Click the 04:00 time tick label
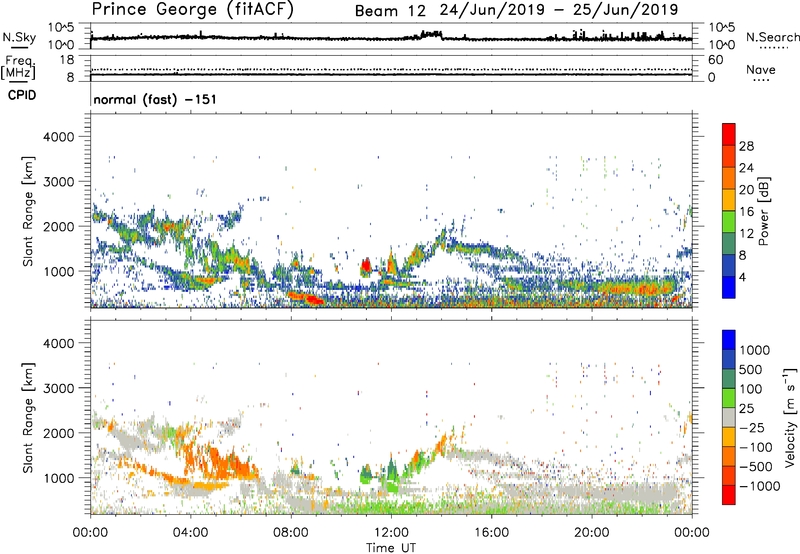This screenshot has height=554, width=800. tap(190, 533)
